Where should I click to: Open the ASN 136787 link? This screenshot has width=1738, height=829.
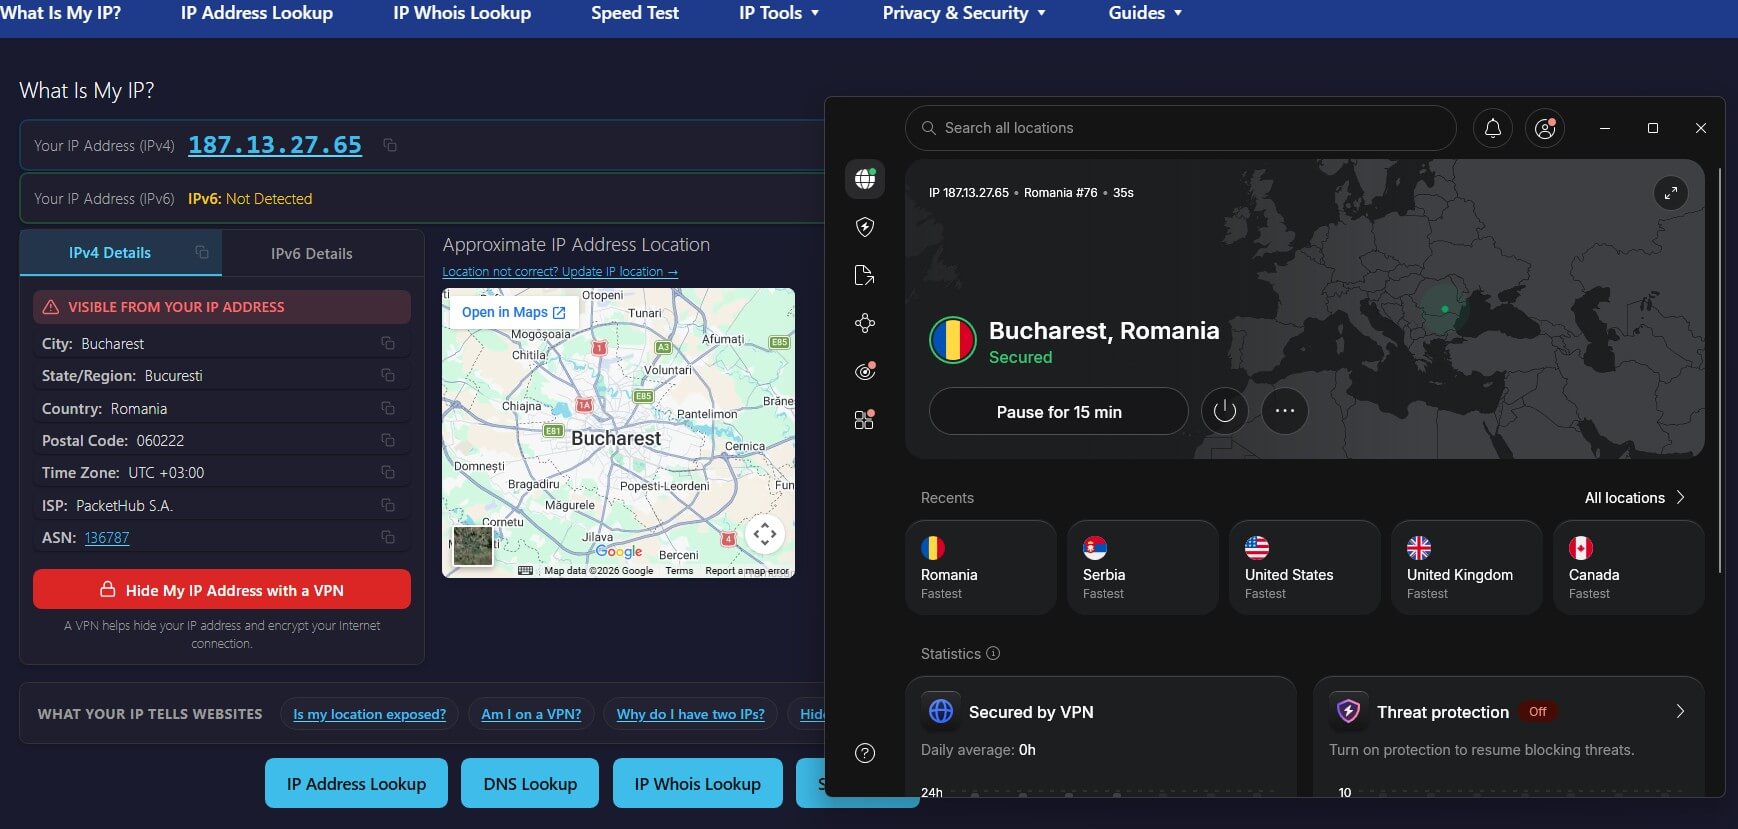coord(107,538)
